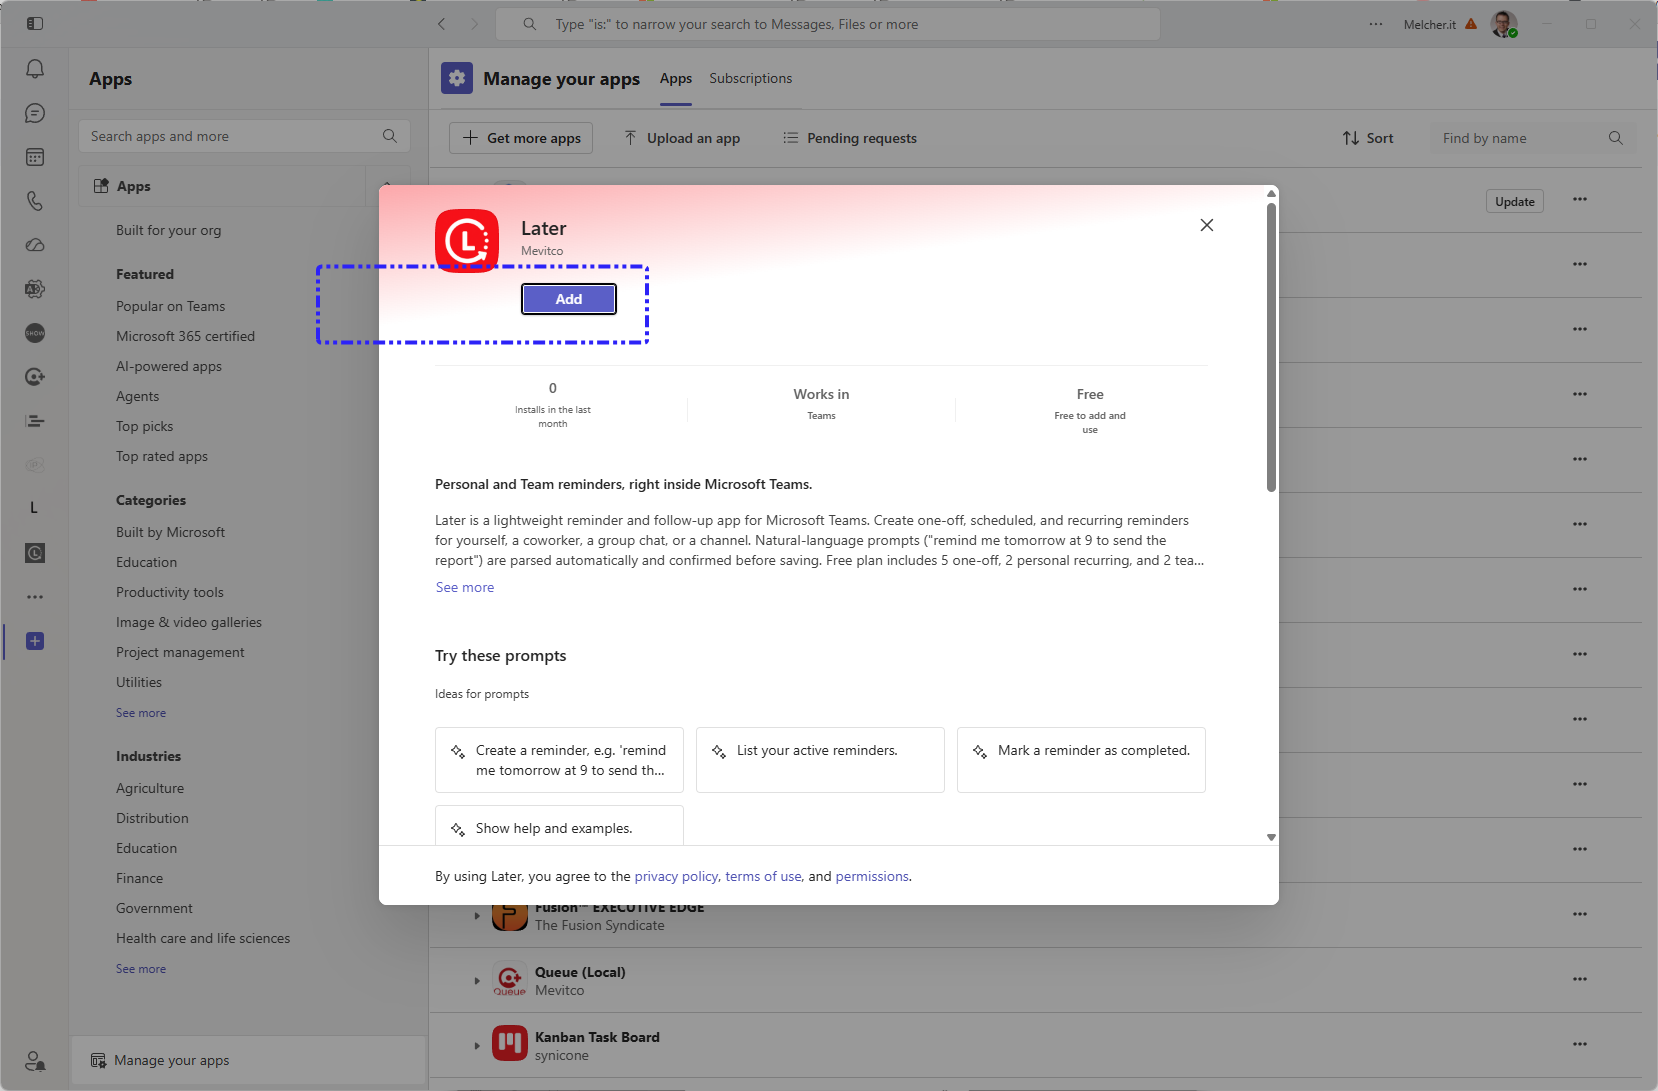Open more options for Kanban Task Board
Image resolution: width=1658 pixels, height=1091 pixels.
(1580, 1044)
